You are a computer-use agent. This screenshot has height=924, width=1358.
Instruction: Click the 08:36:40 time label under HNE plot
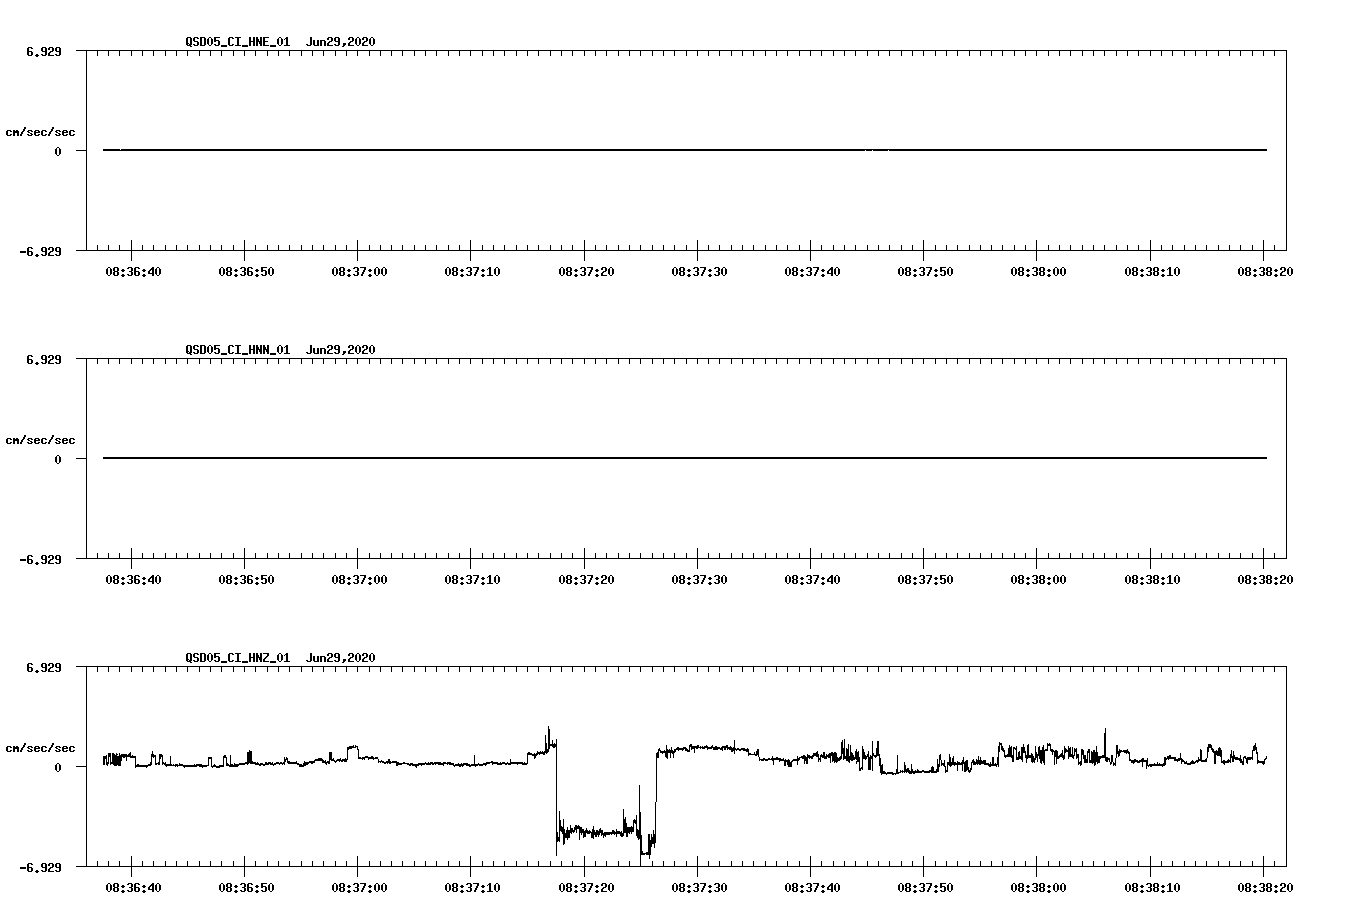point(133,272)
